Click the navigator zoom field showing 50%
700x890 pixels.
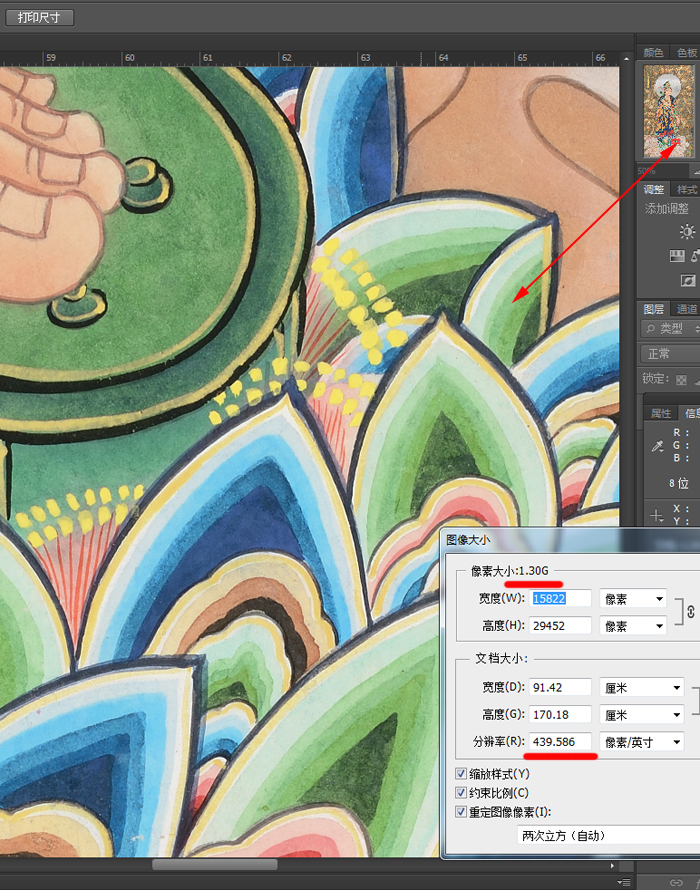pyautogui.click(x=661, y=171)
